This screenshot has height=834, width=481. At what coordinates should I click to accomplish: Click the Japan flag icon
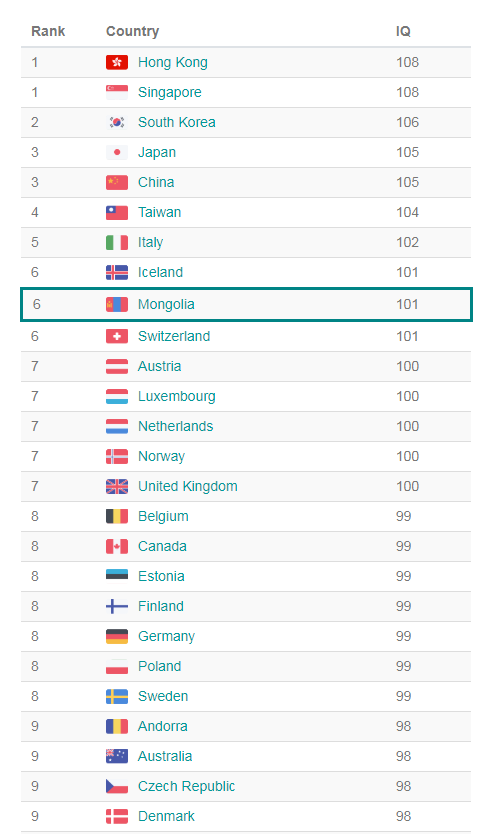pos(117,152)
